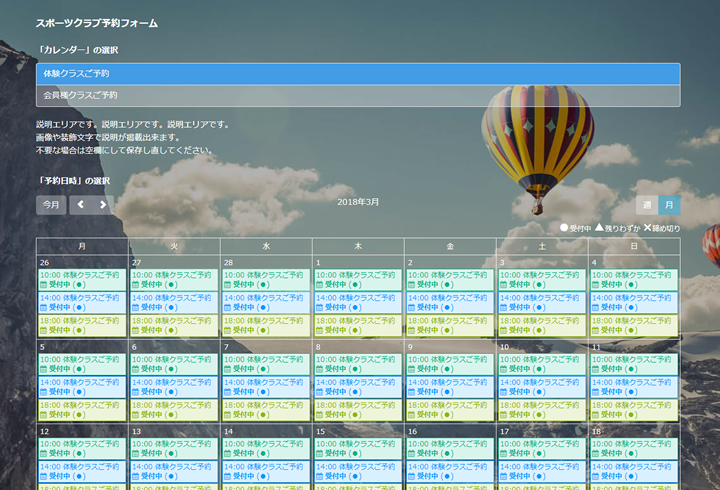Click calendar icon in 14:00 slot on 13th

coord(135,477)
